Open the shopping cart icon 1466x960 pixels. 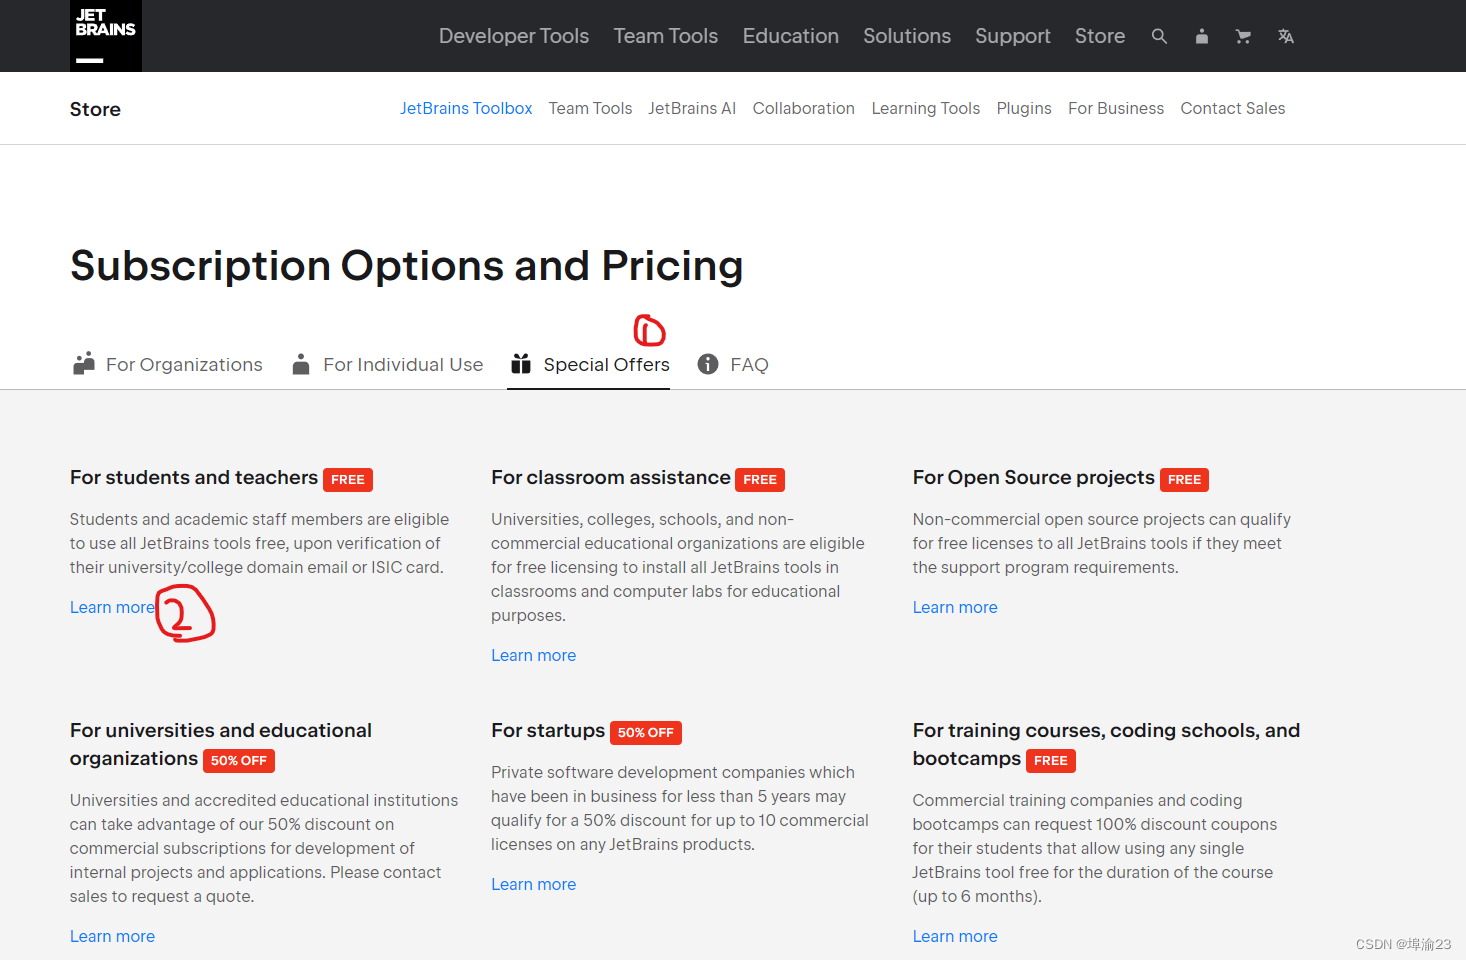tap(1243, 36)
